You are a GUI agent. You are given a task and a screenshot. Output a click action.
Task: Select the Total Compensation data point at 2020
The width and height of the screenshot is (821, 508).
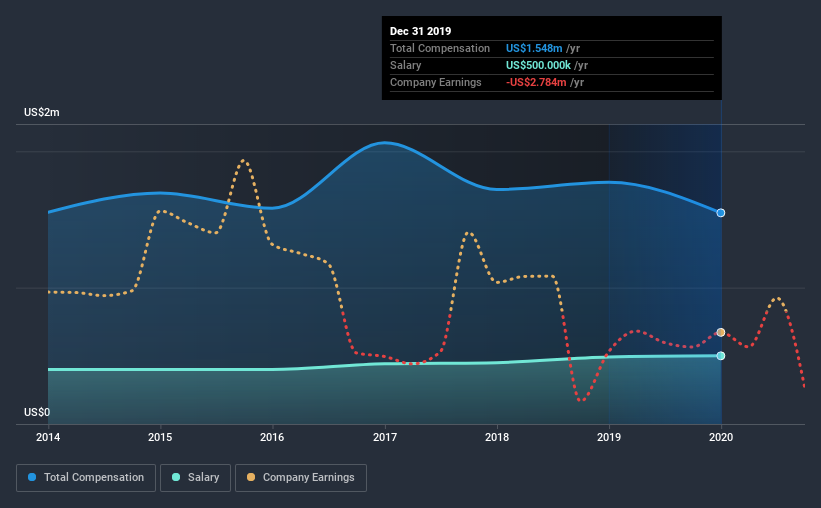[721, 213]
